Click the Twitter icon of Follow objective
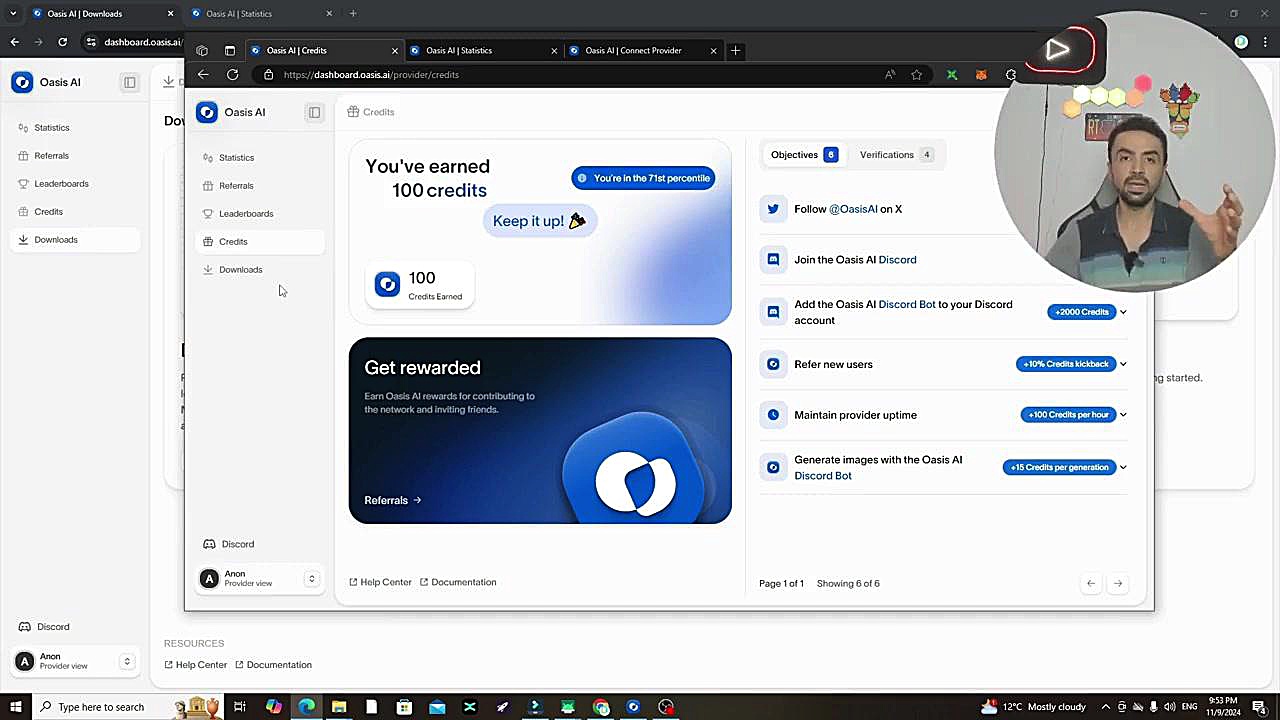The width and height of the screenshot is (1280, 720). pos(772,209)
